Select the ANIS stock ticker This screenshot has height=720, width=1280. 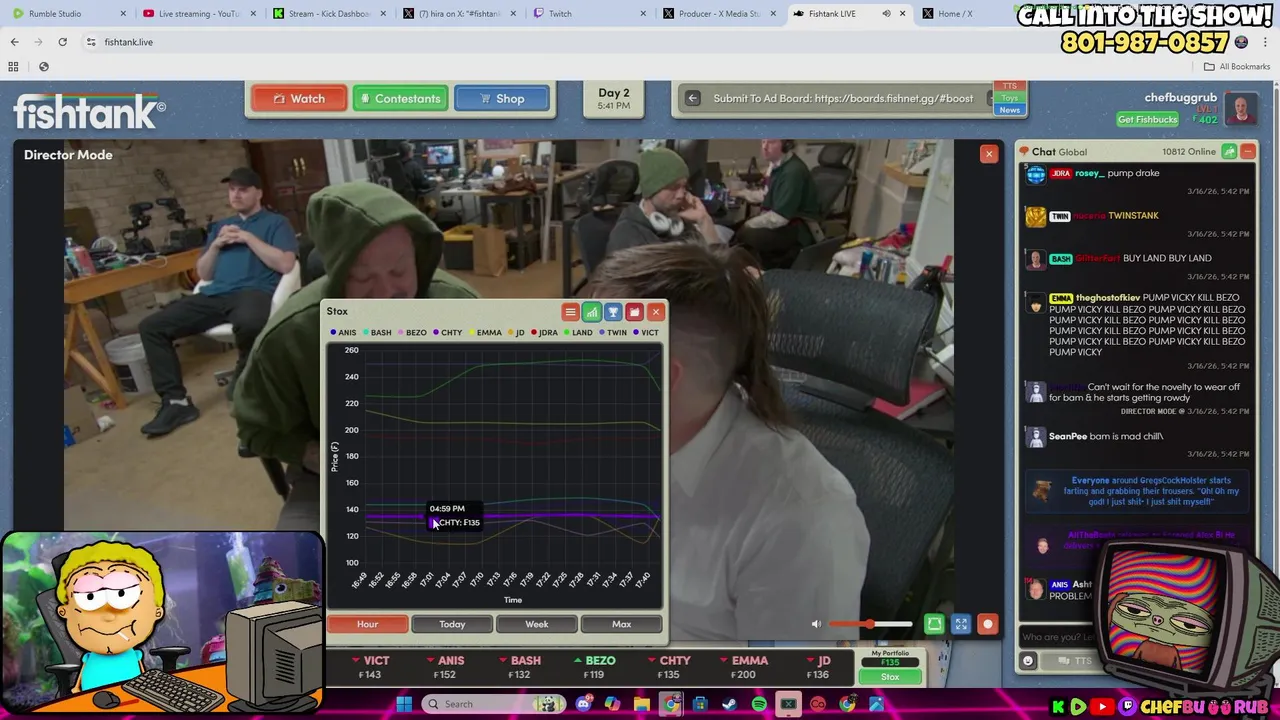point(445,667)
